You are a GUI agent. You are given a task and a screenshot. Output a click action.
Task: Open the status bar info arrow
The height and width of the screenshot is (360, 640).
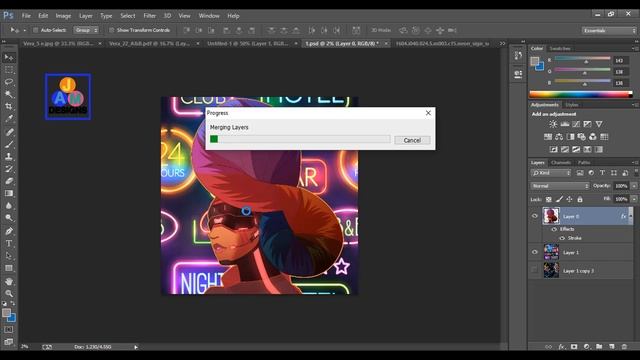(x=136, y=347)
